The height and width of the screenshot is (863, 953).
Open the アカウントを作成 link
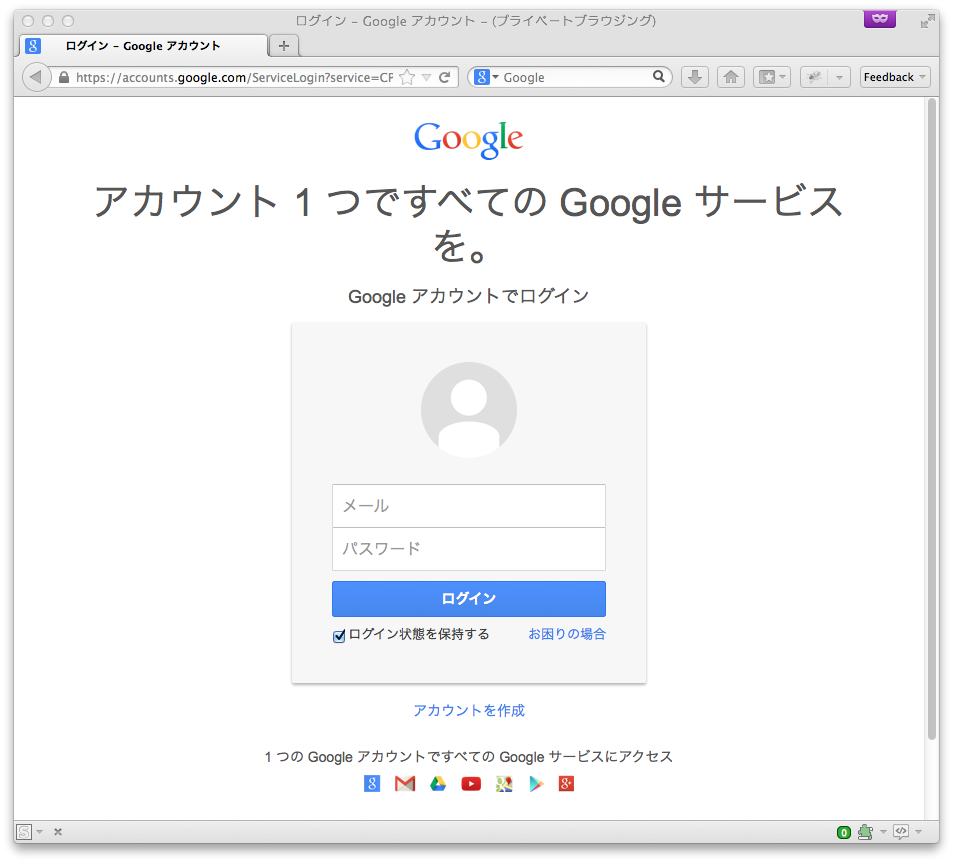tap(469, 710)
